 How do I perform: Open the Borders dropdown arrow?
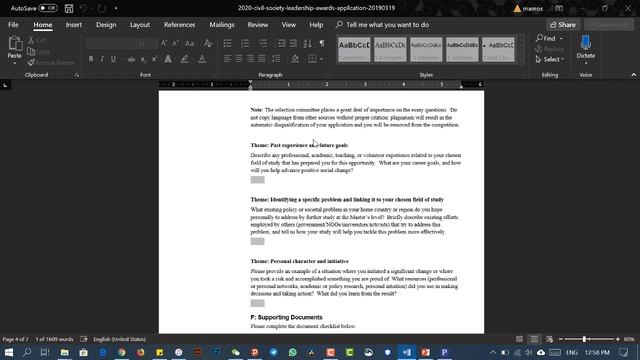click(322, 59)
